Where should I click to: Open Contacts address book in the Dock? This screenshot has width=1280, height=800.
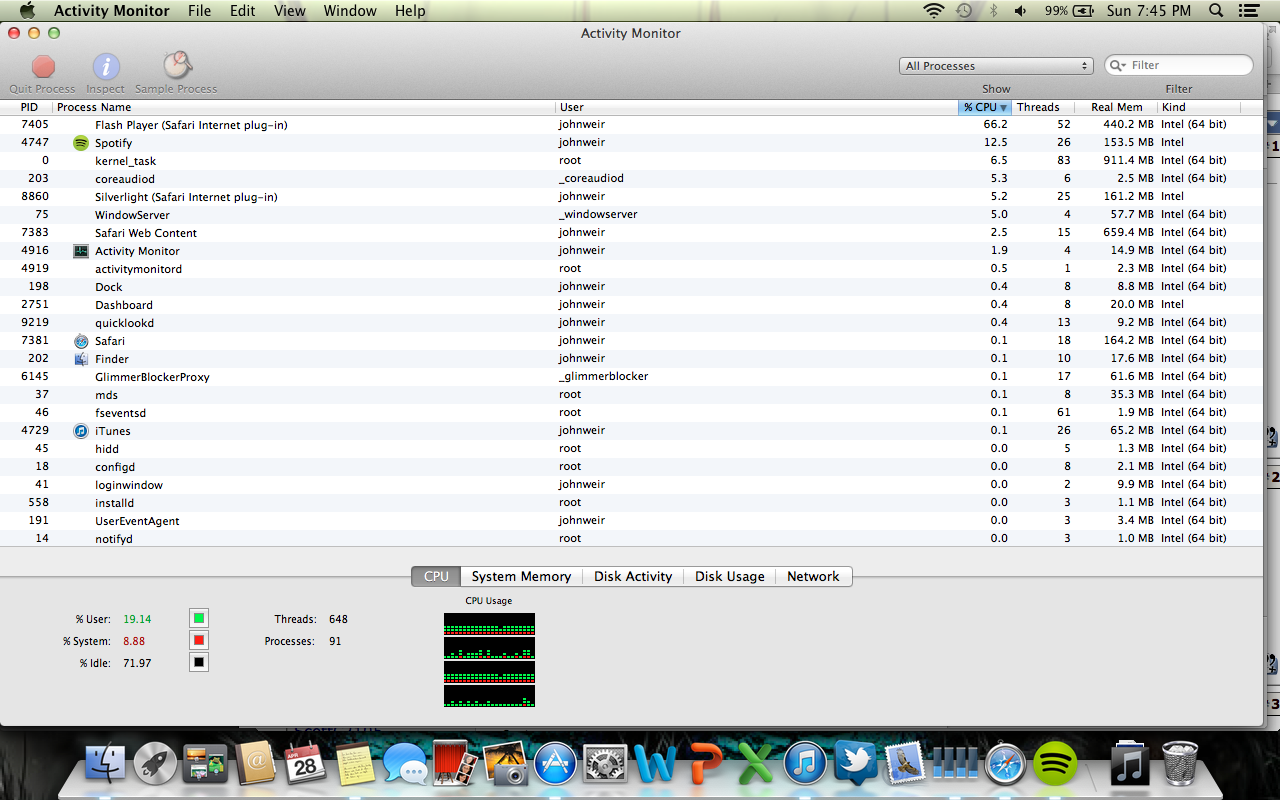pos(256,765)
